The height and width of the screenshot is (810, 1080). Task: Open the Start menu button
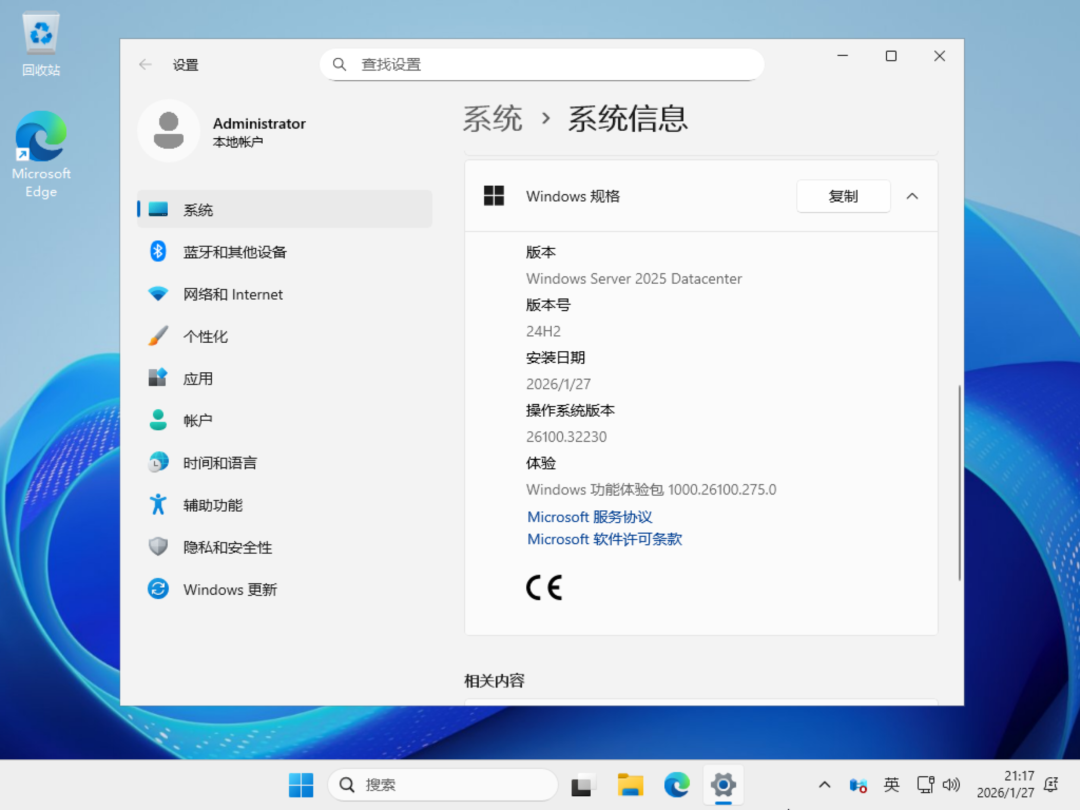[x=301, y=785]
